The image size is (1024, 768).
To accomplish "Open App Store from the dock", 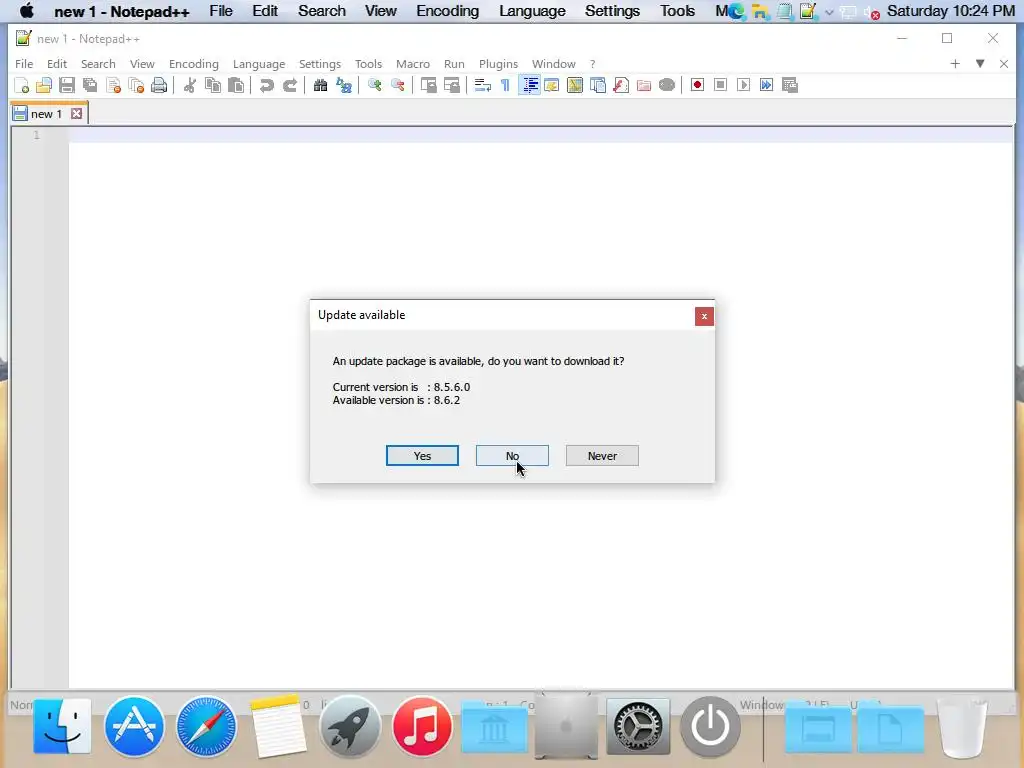I will tap(135, 726).
